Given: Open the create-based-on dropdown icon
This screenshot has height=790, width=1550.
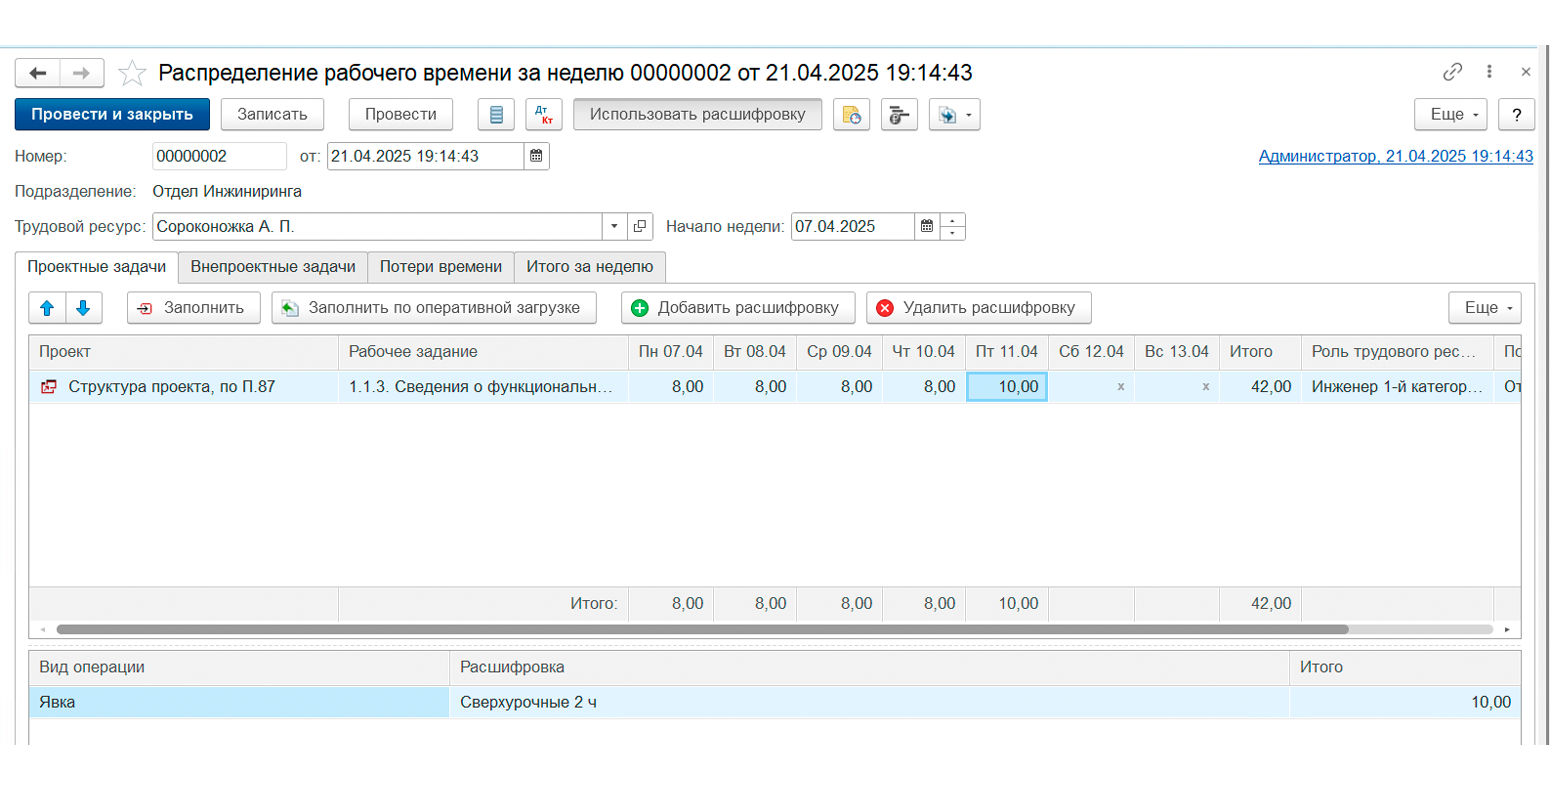Looking at the screenshot, I should (x=954, y=114).
